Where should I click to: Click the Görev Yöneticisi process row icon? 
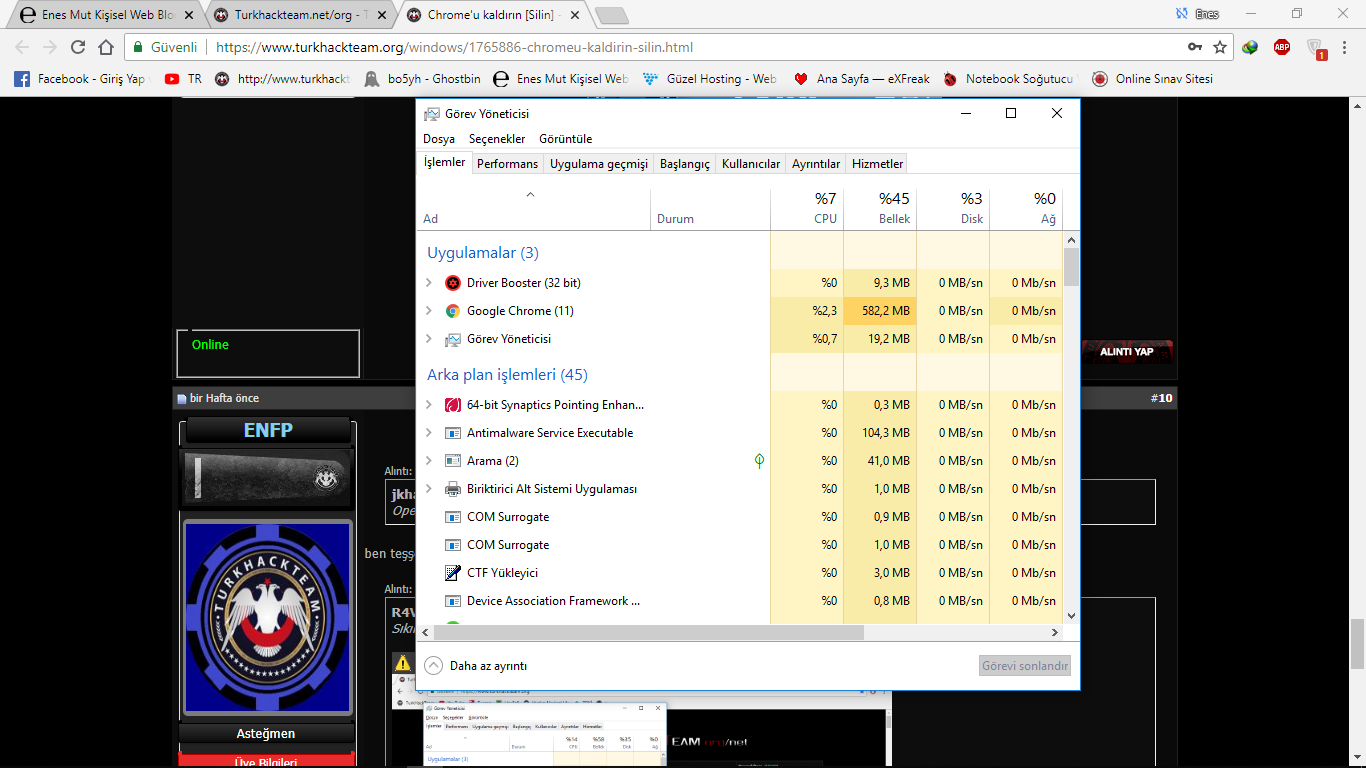tap(453, 339)
